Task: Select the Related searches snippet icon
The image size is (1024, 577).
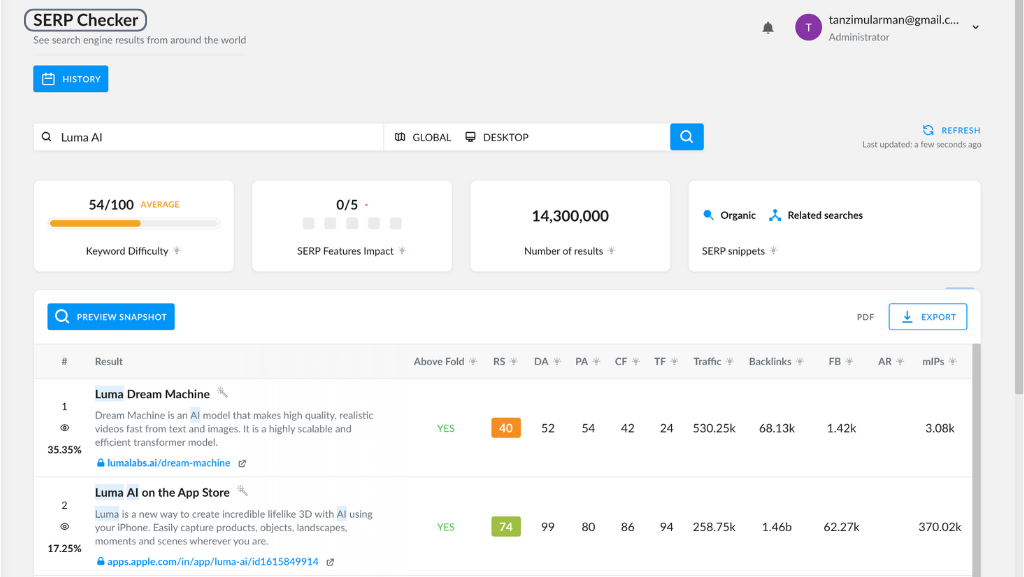Action: point(775,215)
